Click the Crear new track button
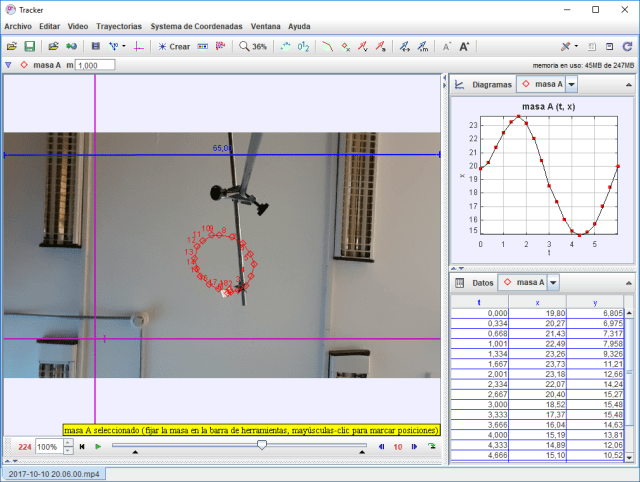 (173, 46)
